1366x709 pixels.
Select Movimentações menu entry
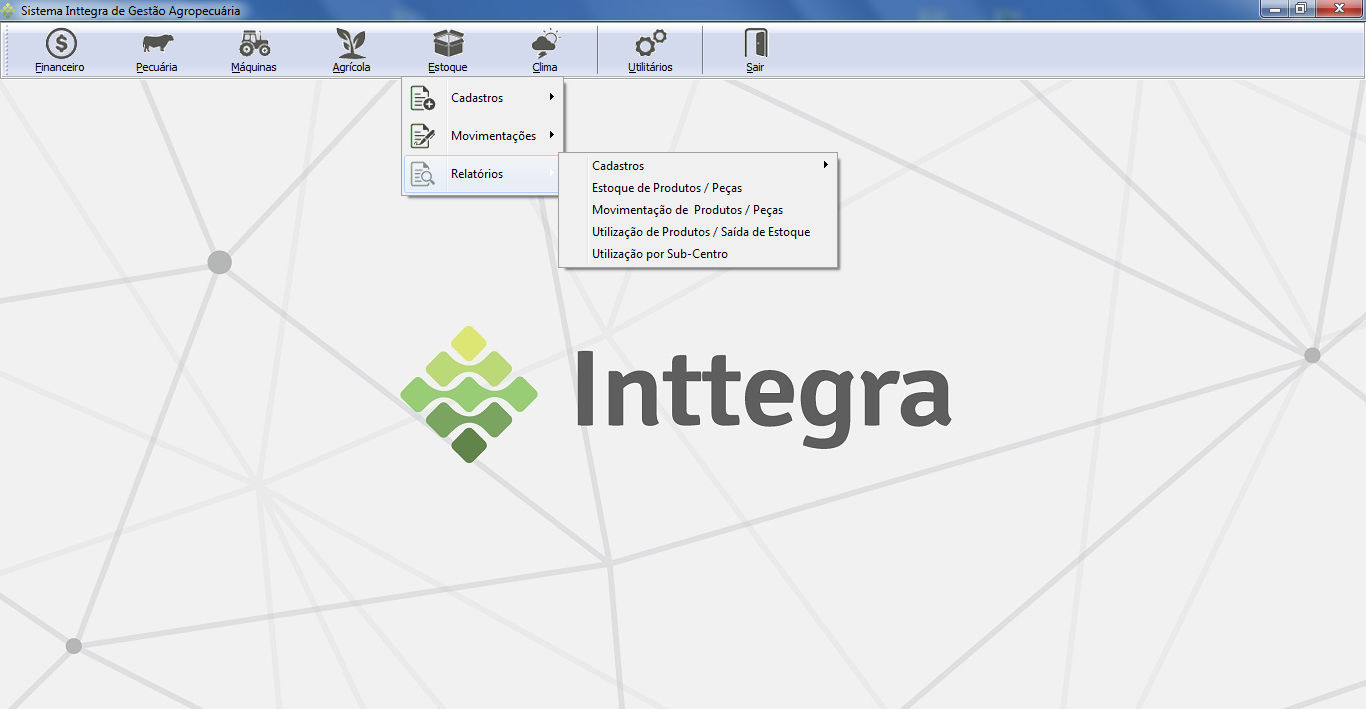482,136
